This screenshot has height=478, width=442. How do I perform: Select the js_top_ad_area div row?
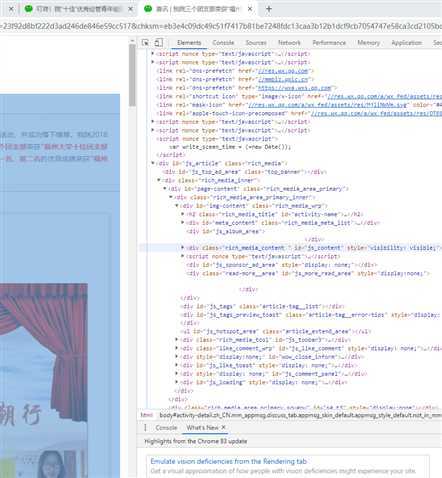244,172
